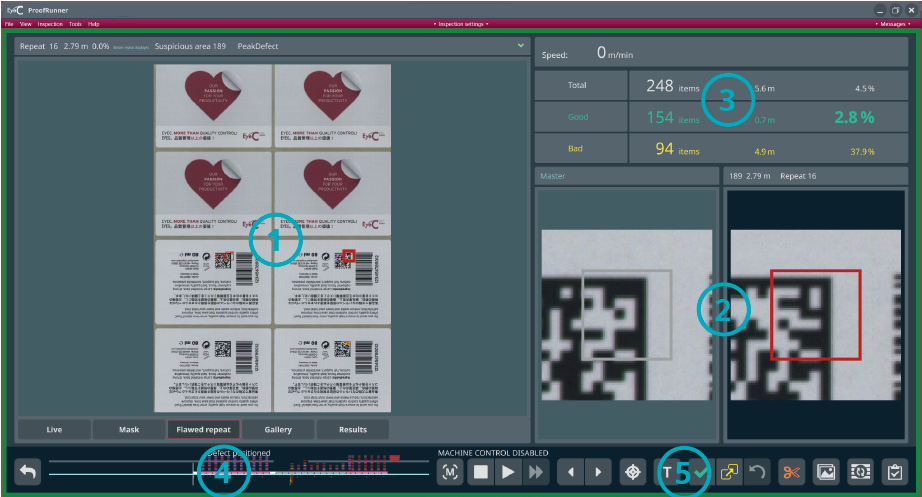The height and width of the screenshot is (497, 922).
Task: Click the undo curved arrow icon
Action: [x=757, y=472]
